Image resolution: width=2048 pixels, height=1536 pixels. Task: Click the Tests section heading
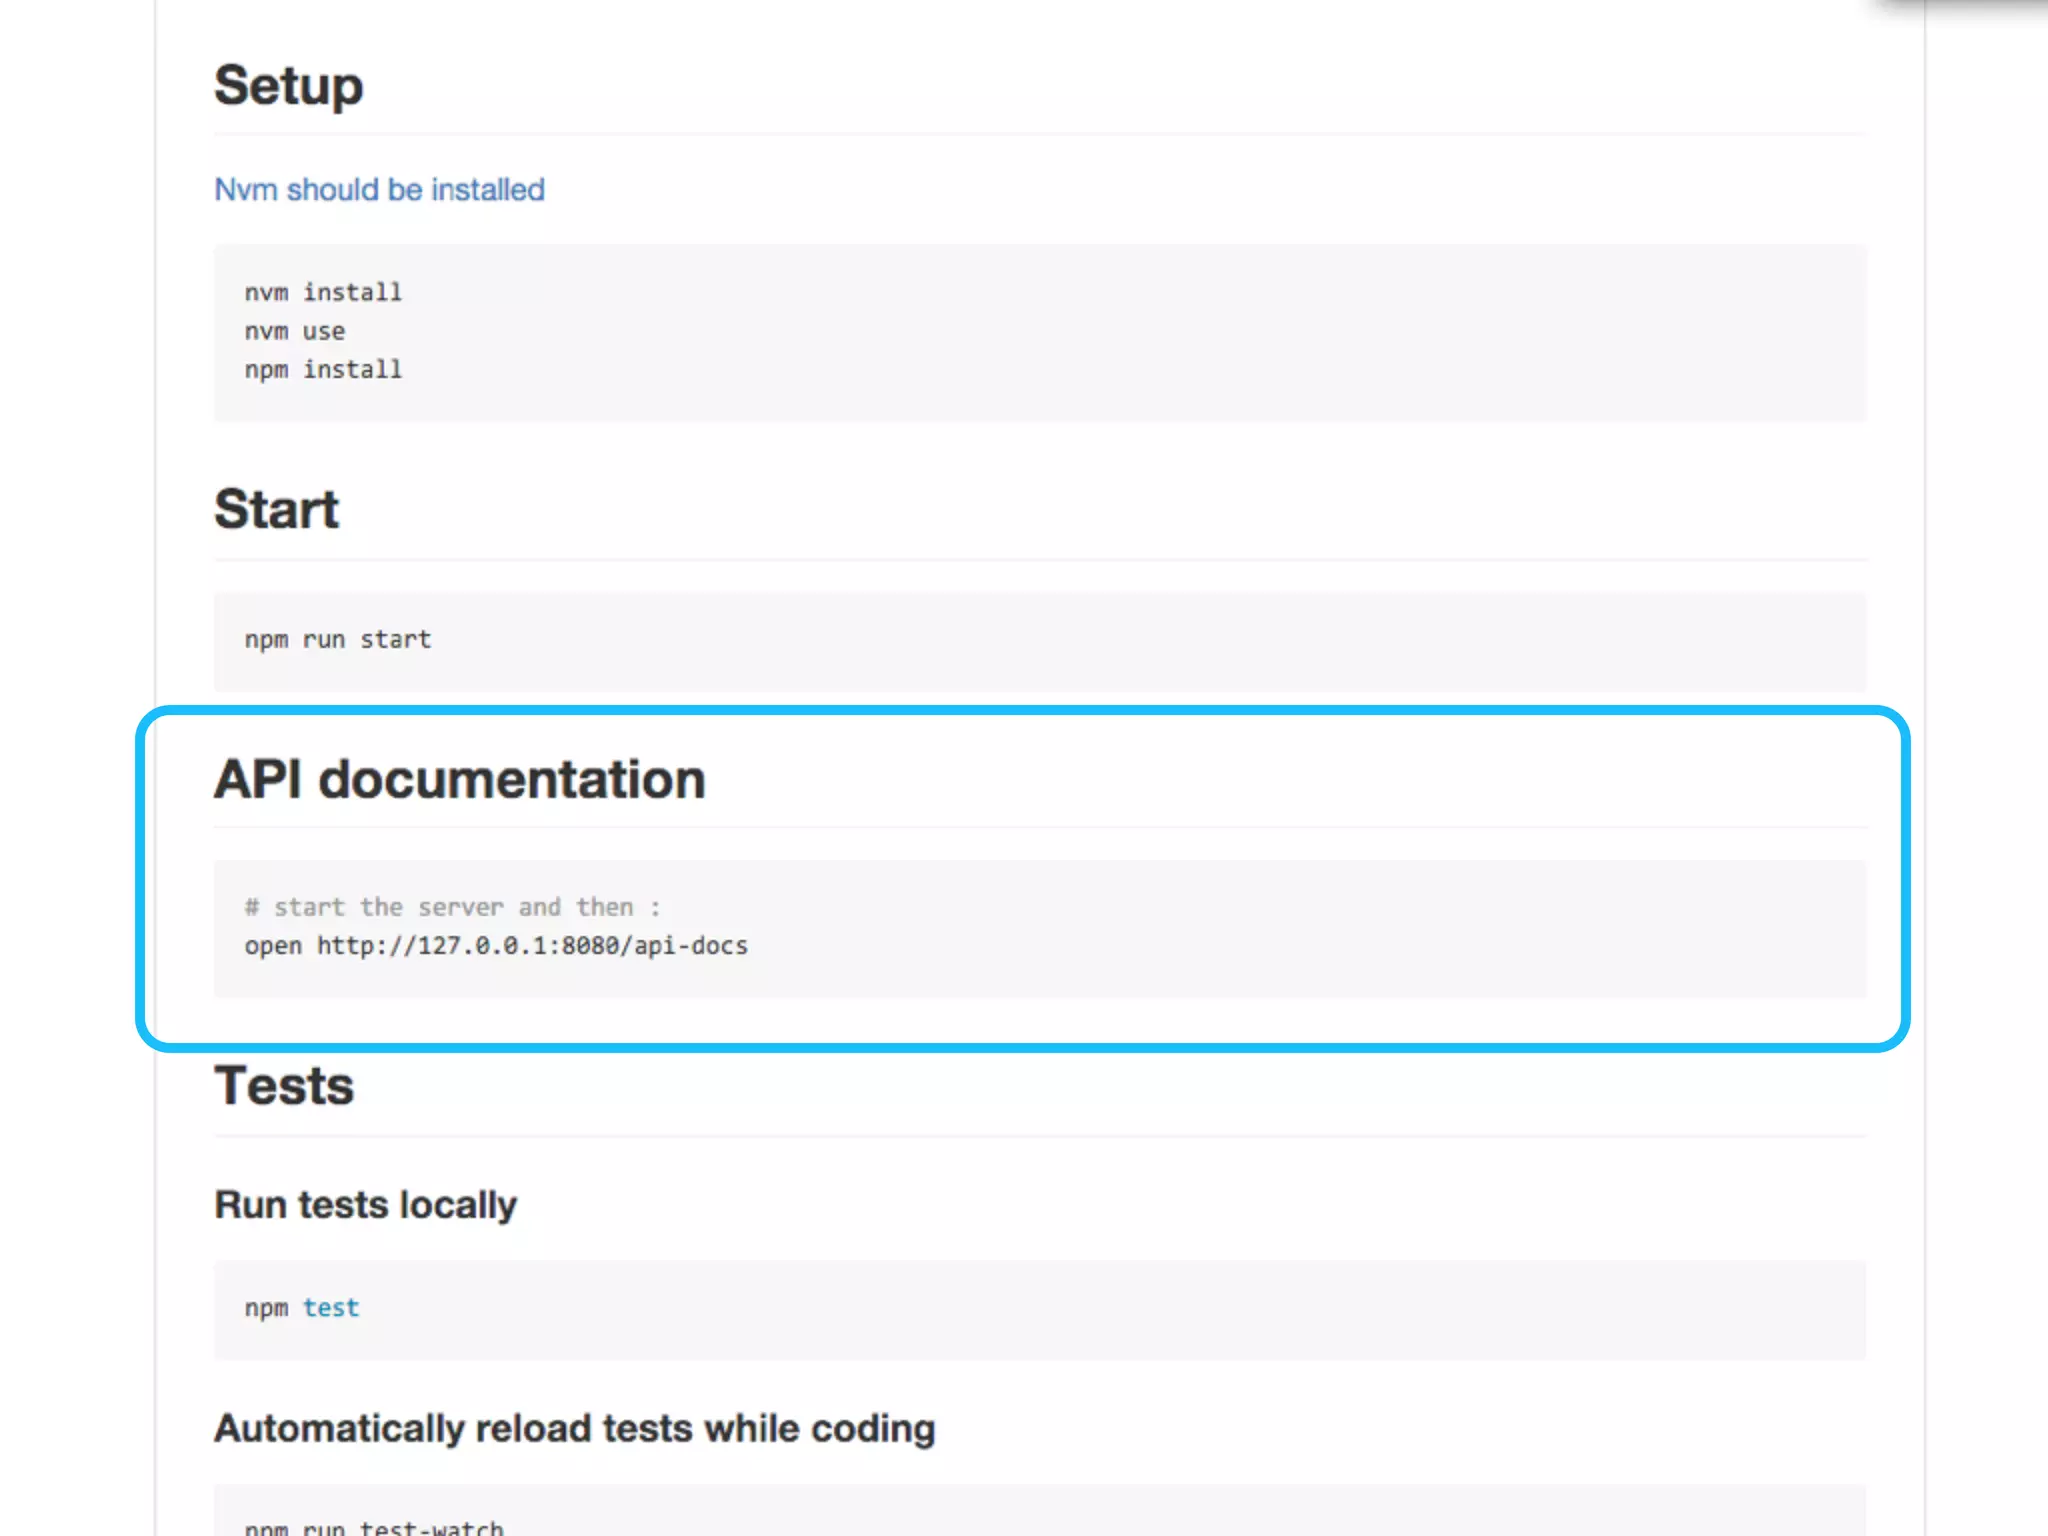(284, 1086)
